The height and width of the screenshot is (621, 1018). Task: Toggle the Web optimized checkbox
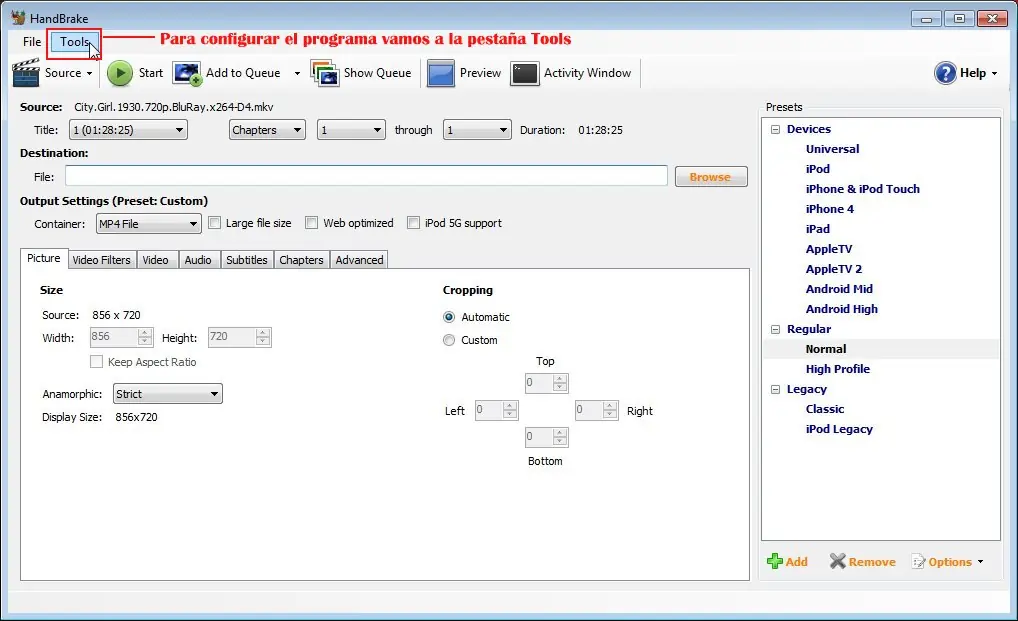pos(312,223)
